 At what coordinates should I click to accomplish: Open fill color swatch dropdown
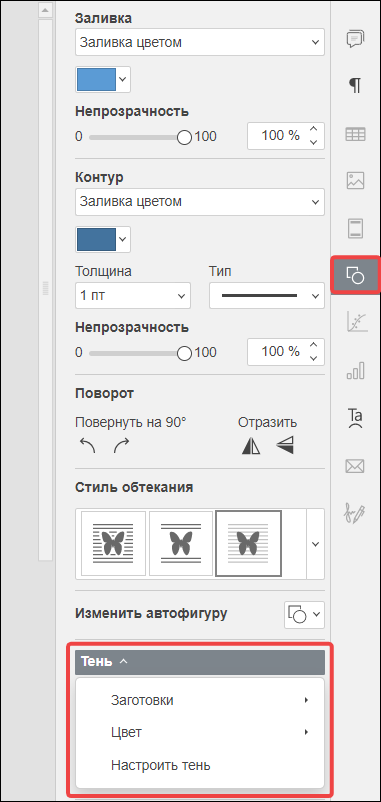pos(103,79)
